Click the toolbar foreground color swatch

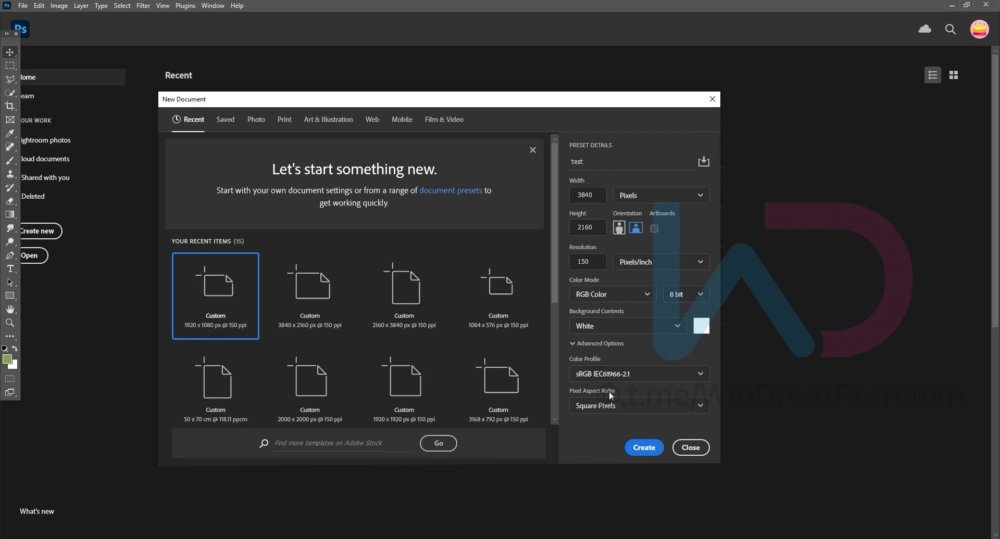coord(7,360)
